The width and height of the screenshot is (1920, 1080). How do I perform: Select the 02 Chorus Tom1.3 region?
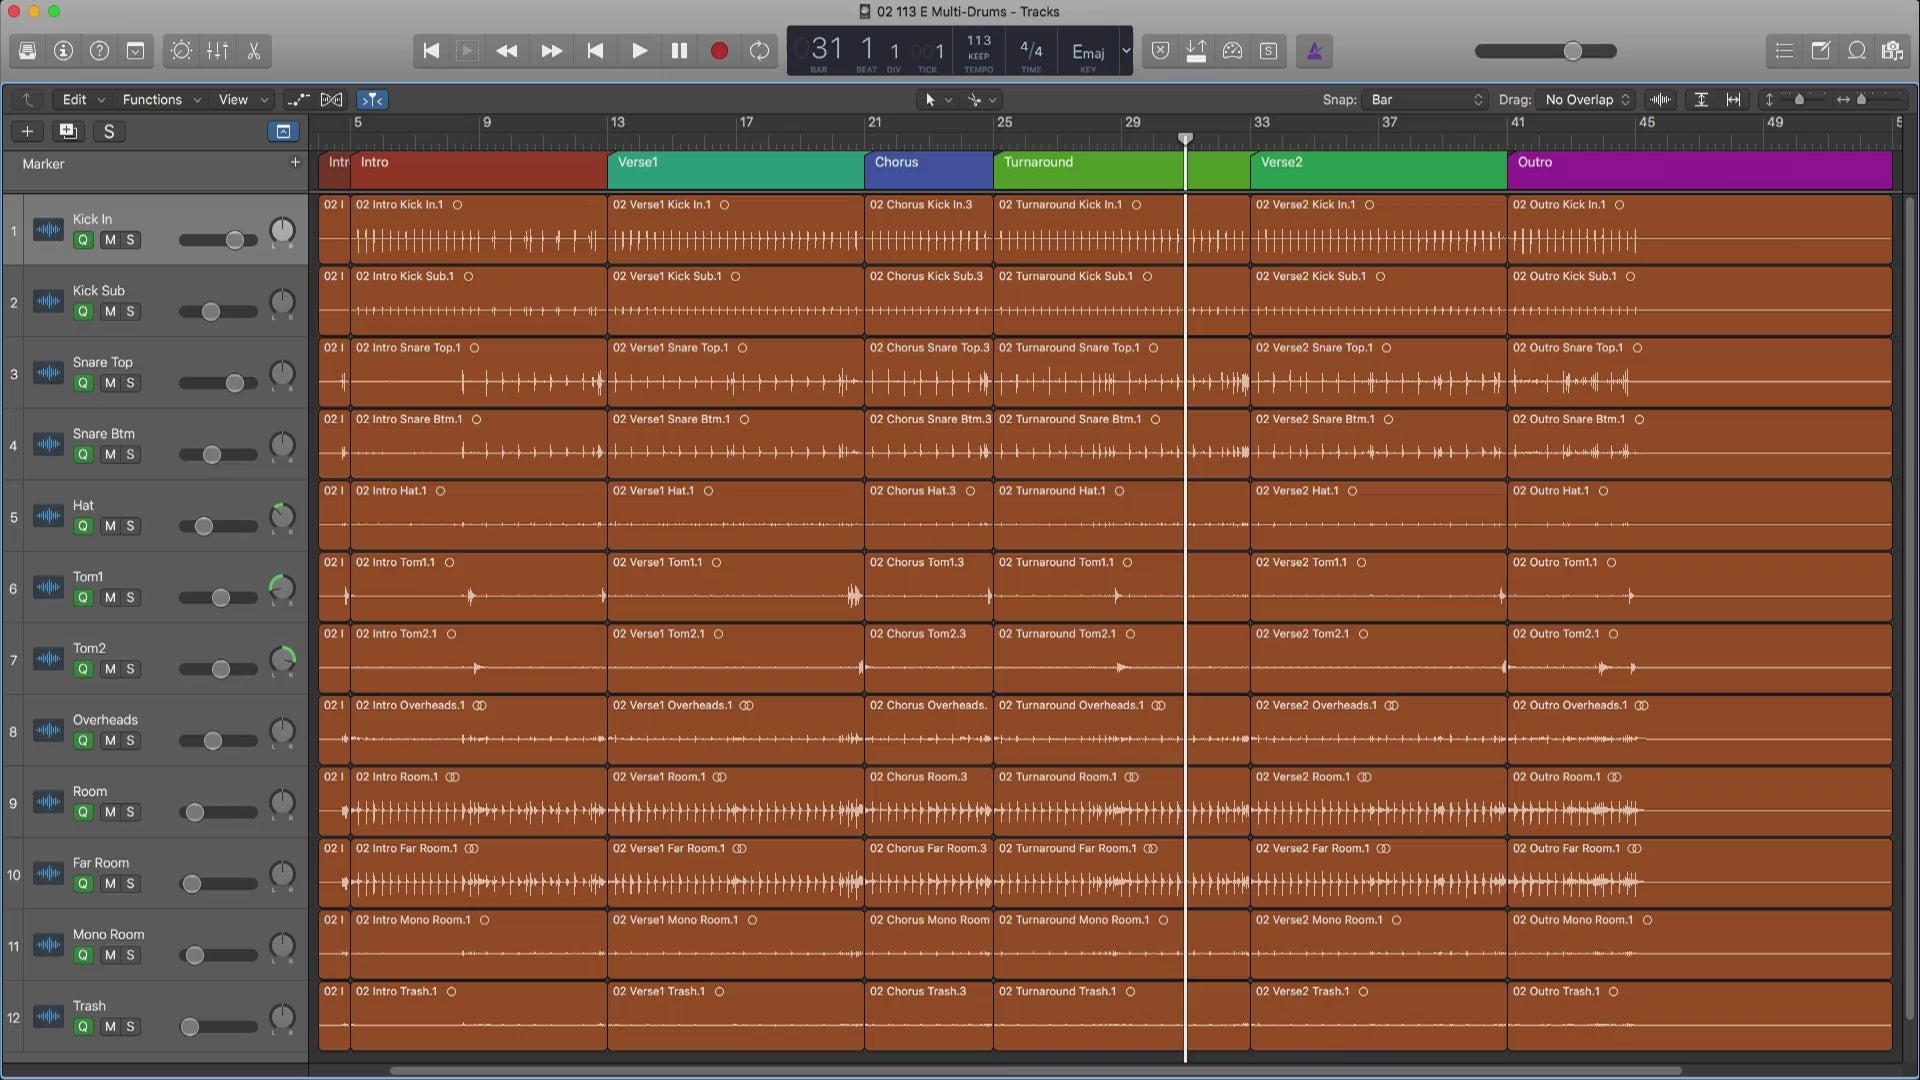(x=928, y=587)
